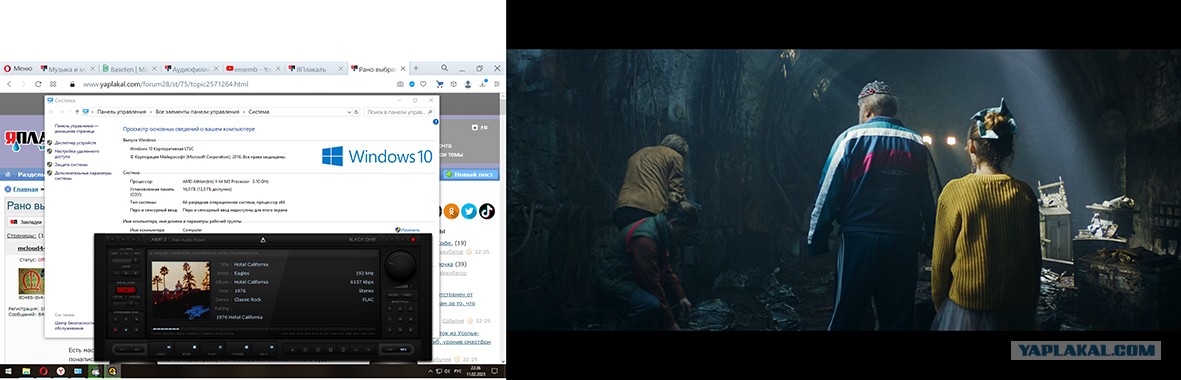The width and height of the screenshot is (1181, 380).
Task: Open the Odnoklassniki share icon
Action: 451,211
